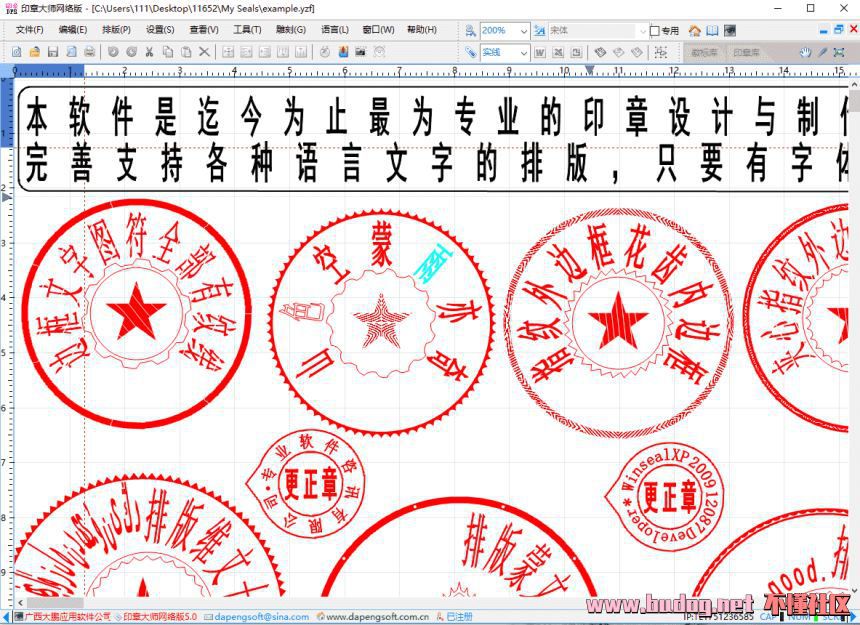The image size is (860, 625).
Task: Click the font icon beside 宋体
Action: tap(540, 31)
